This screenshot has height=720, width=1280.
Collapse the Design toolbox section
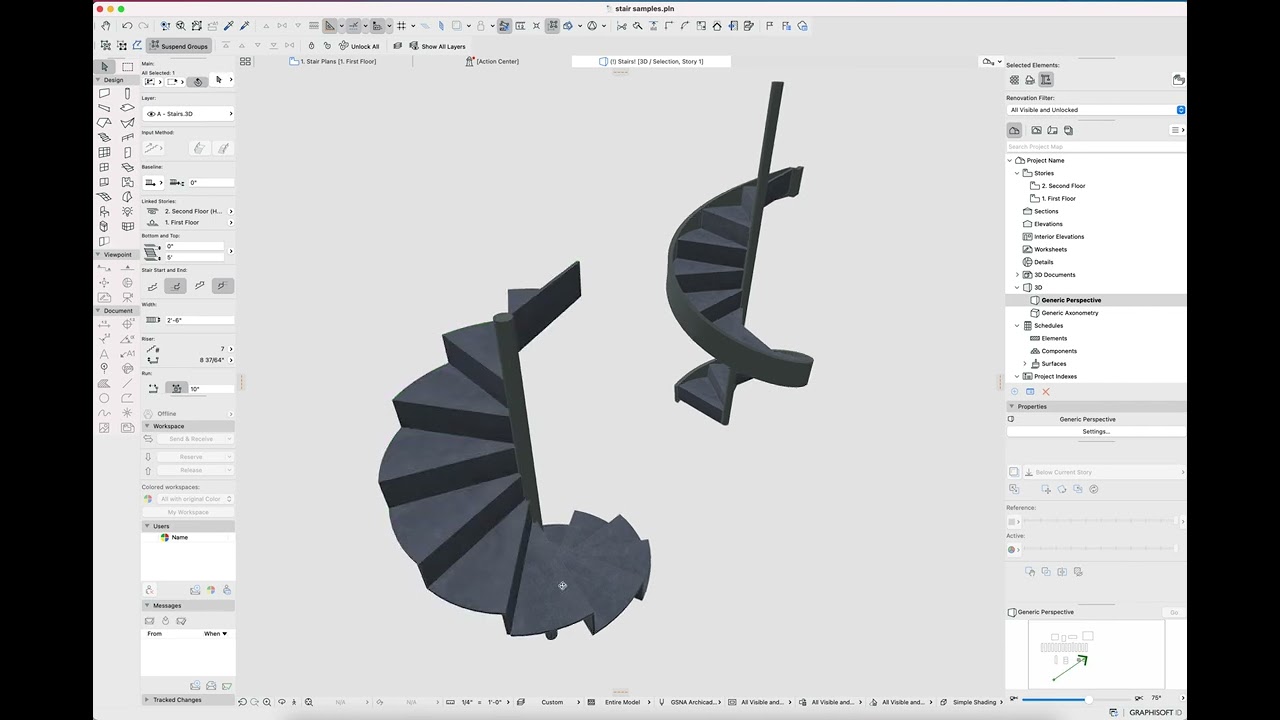(98, 80)
